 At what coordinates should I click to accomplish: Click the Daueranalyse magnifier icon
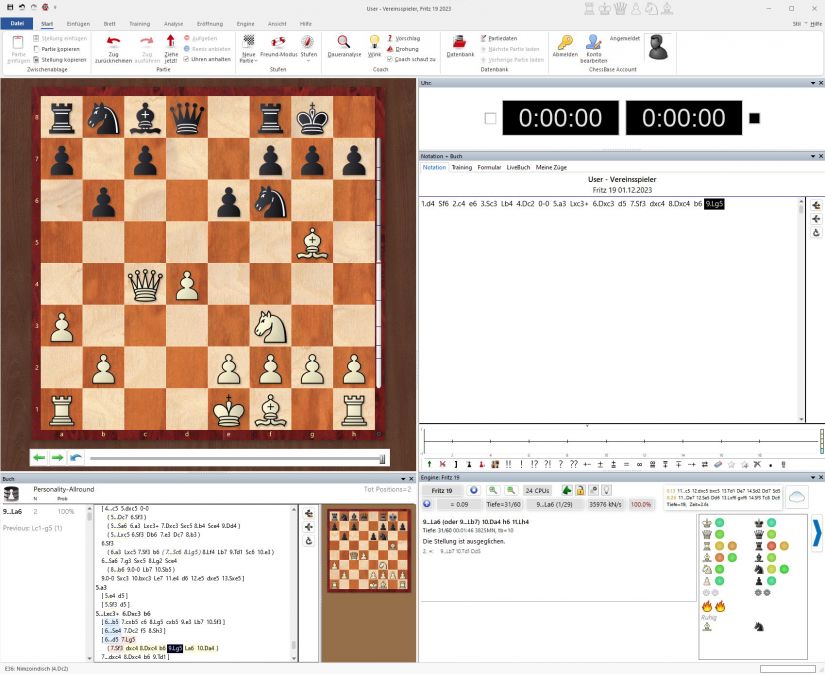tap(343, 41)
